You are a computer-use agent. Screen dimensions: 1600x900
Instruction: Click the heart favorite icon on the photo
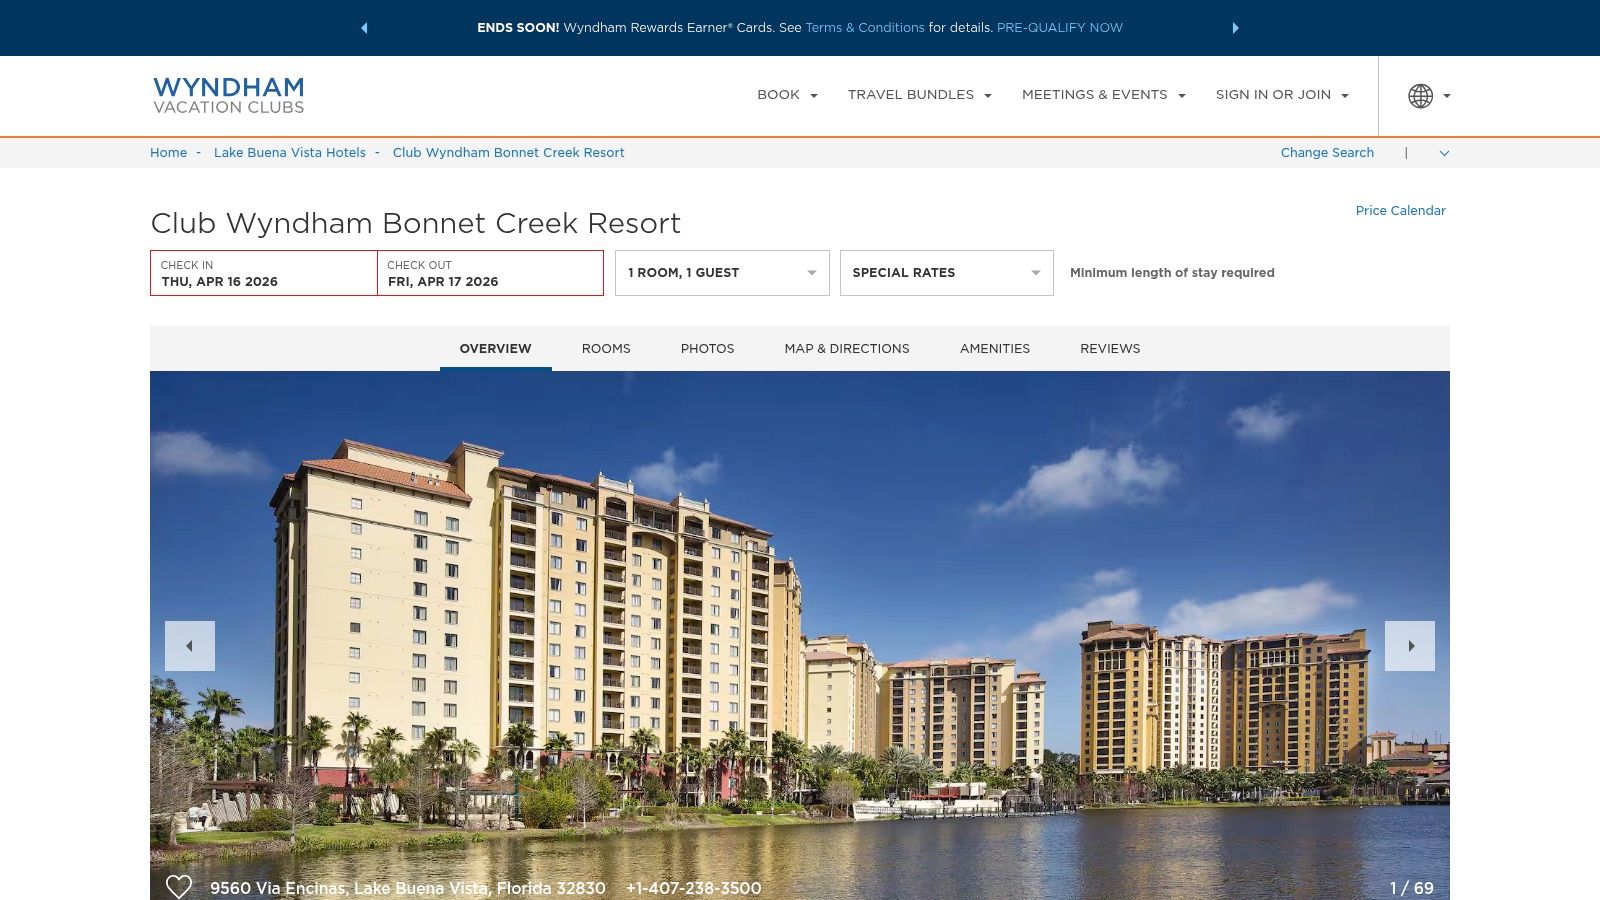[x=179, y=885]
